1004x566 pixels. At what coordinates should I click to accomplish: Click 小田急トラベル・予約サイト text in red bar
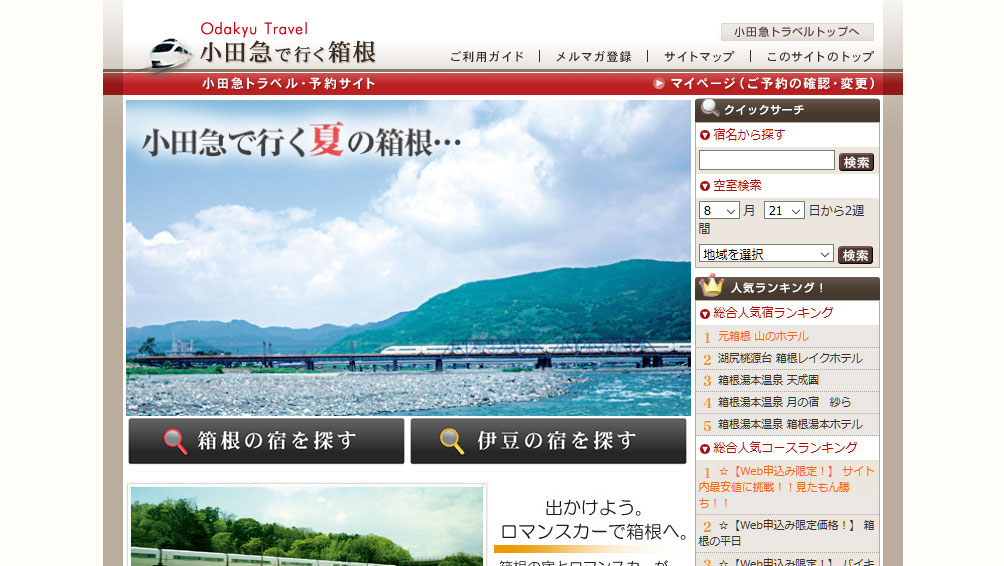coord(289,83)
